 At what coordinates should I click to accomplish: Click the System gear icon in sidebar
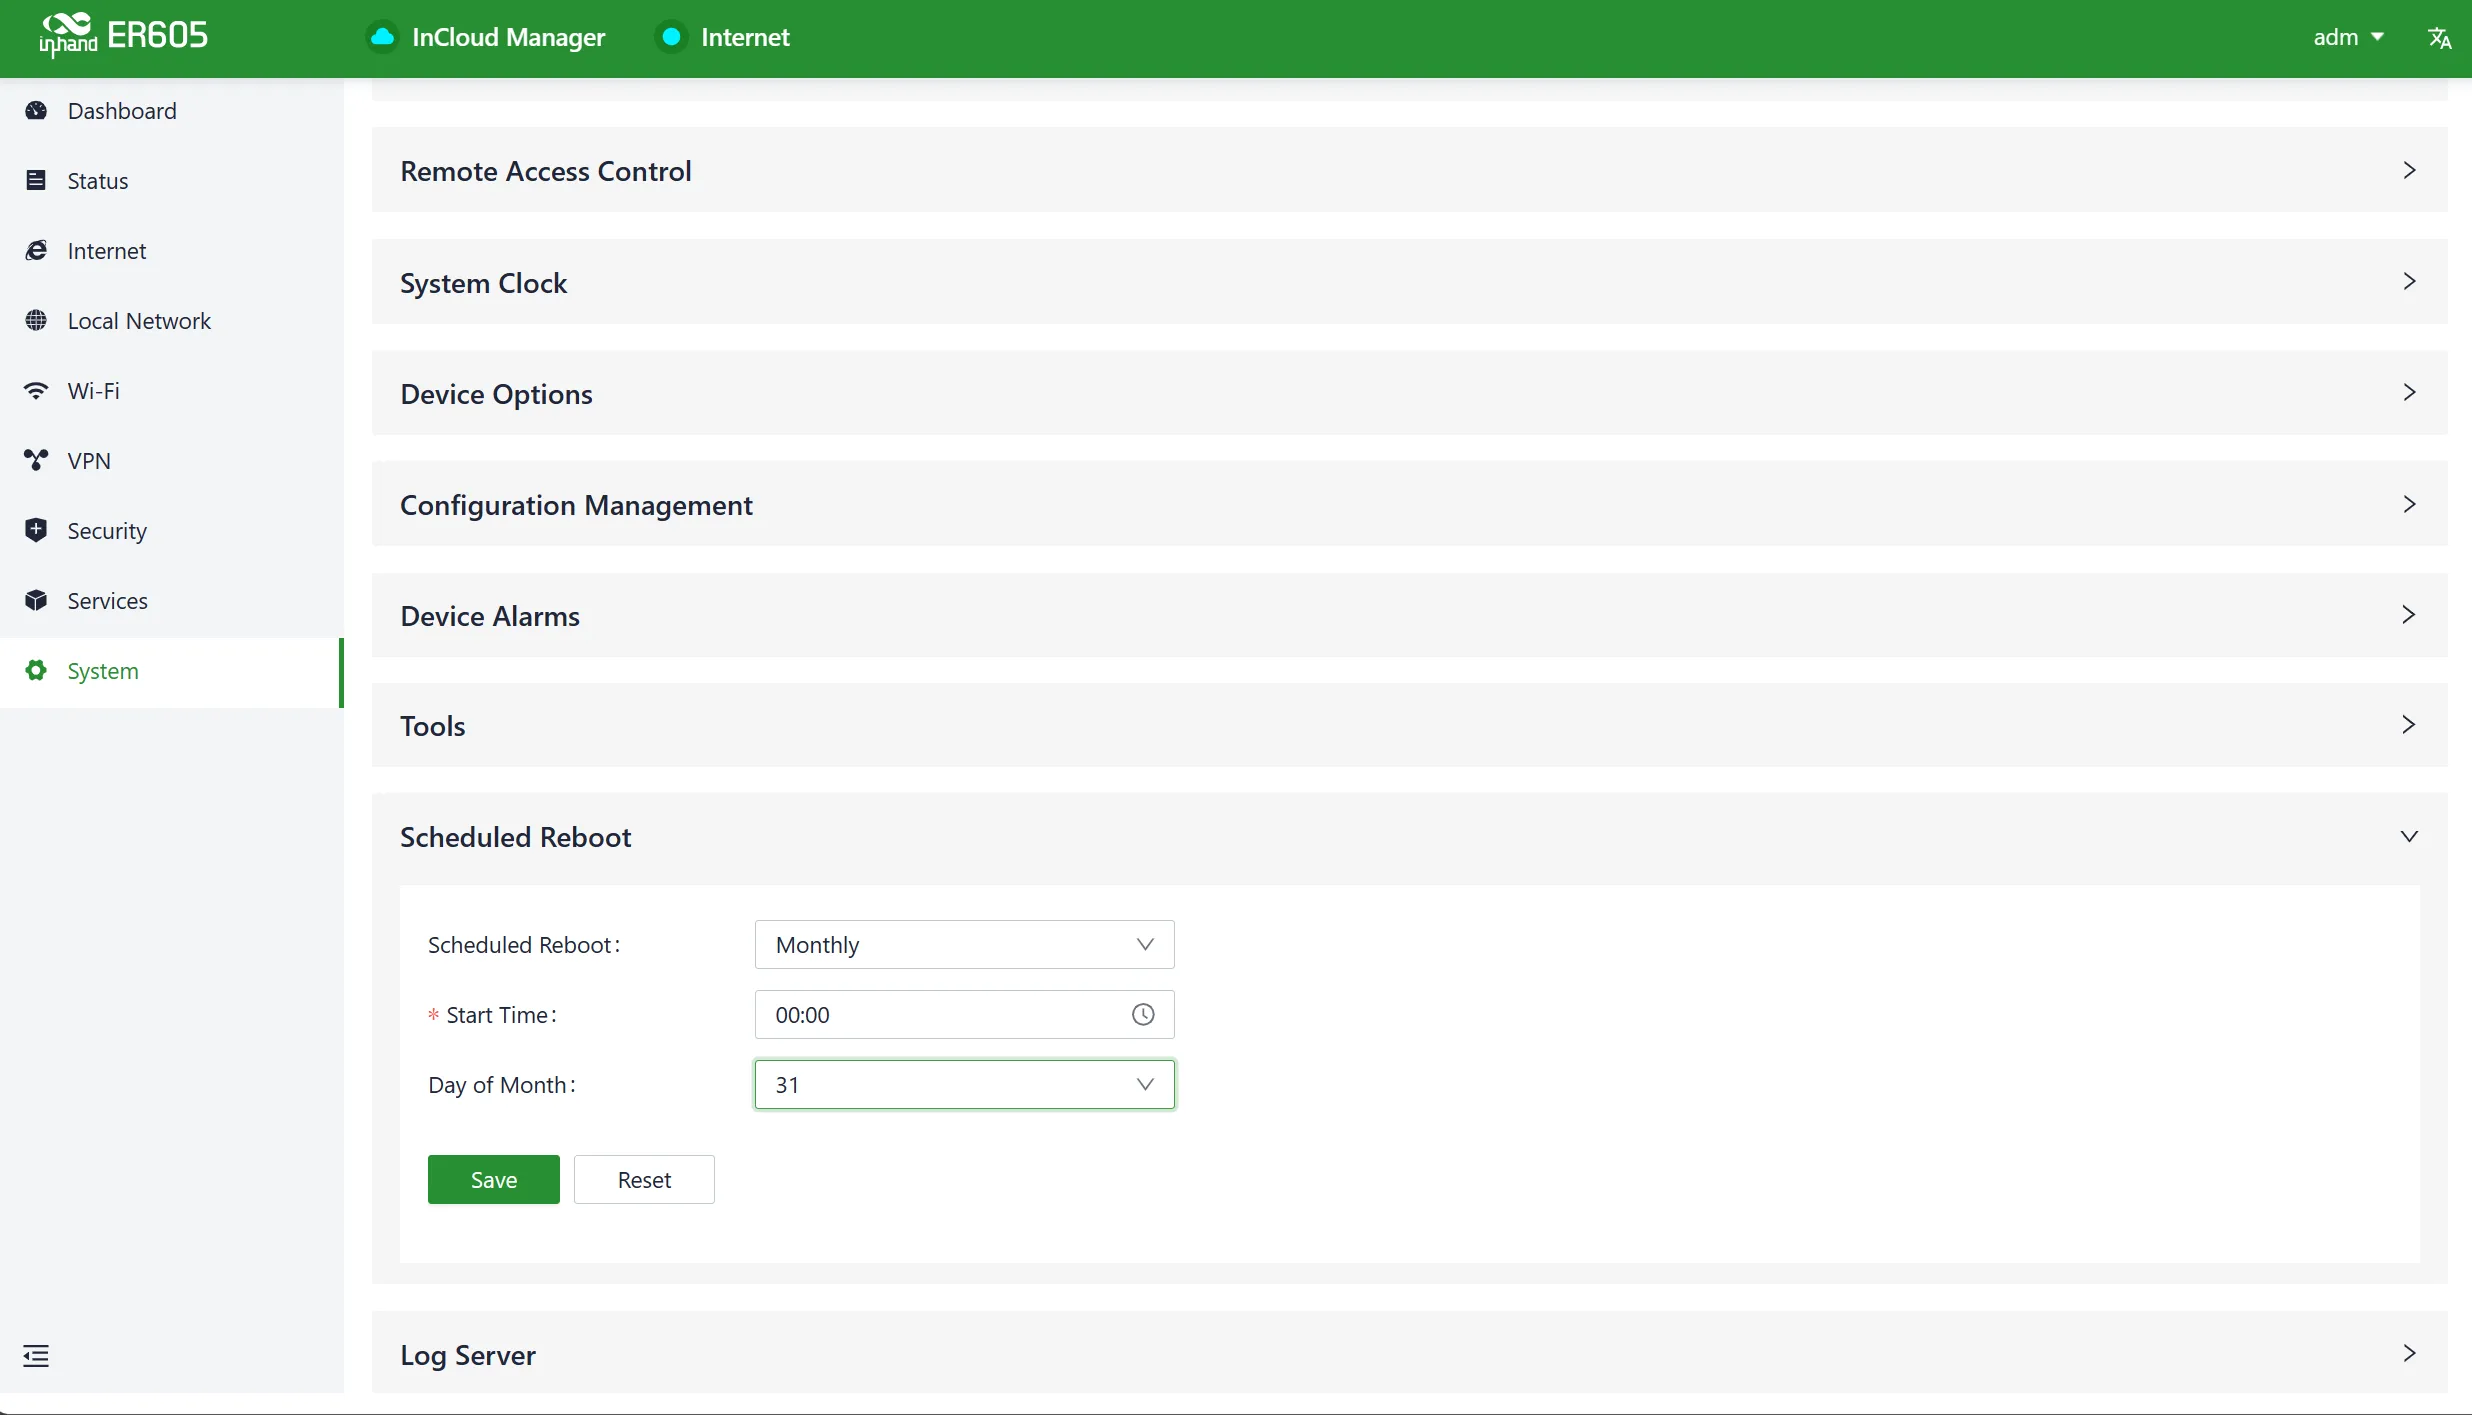point(36,670)
